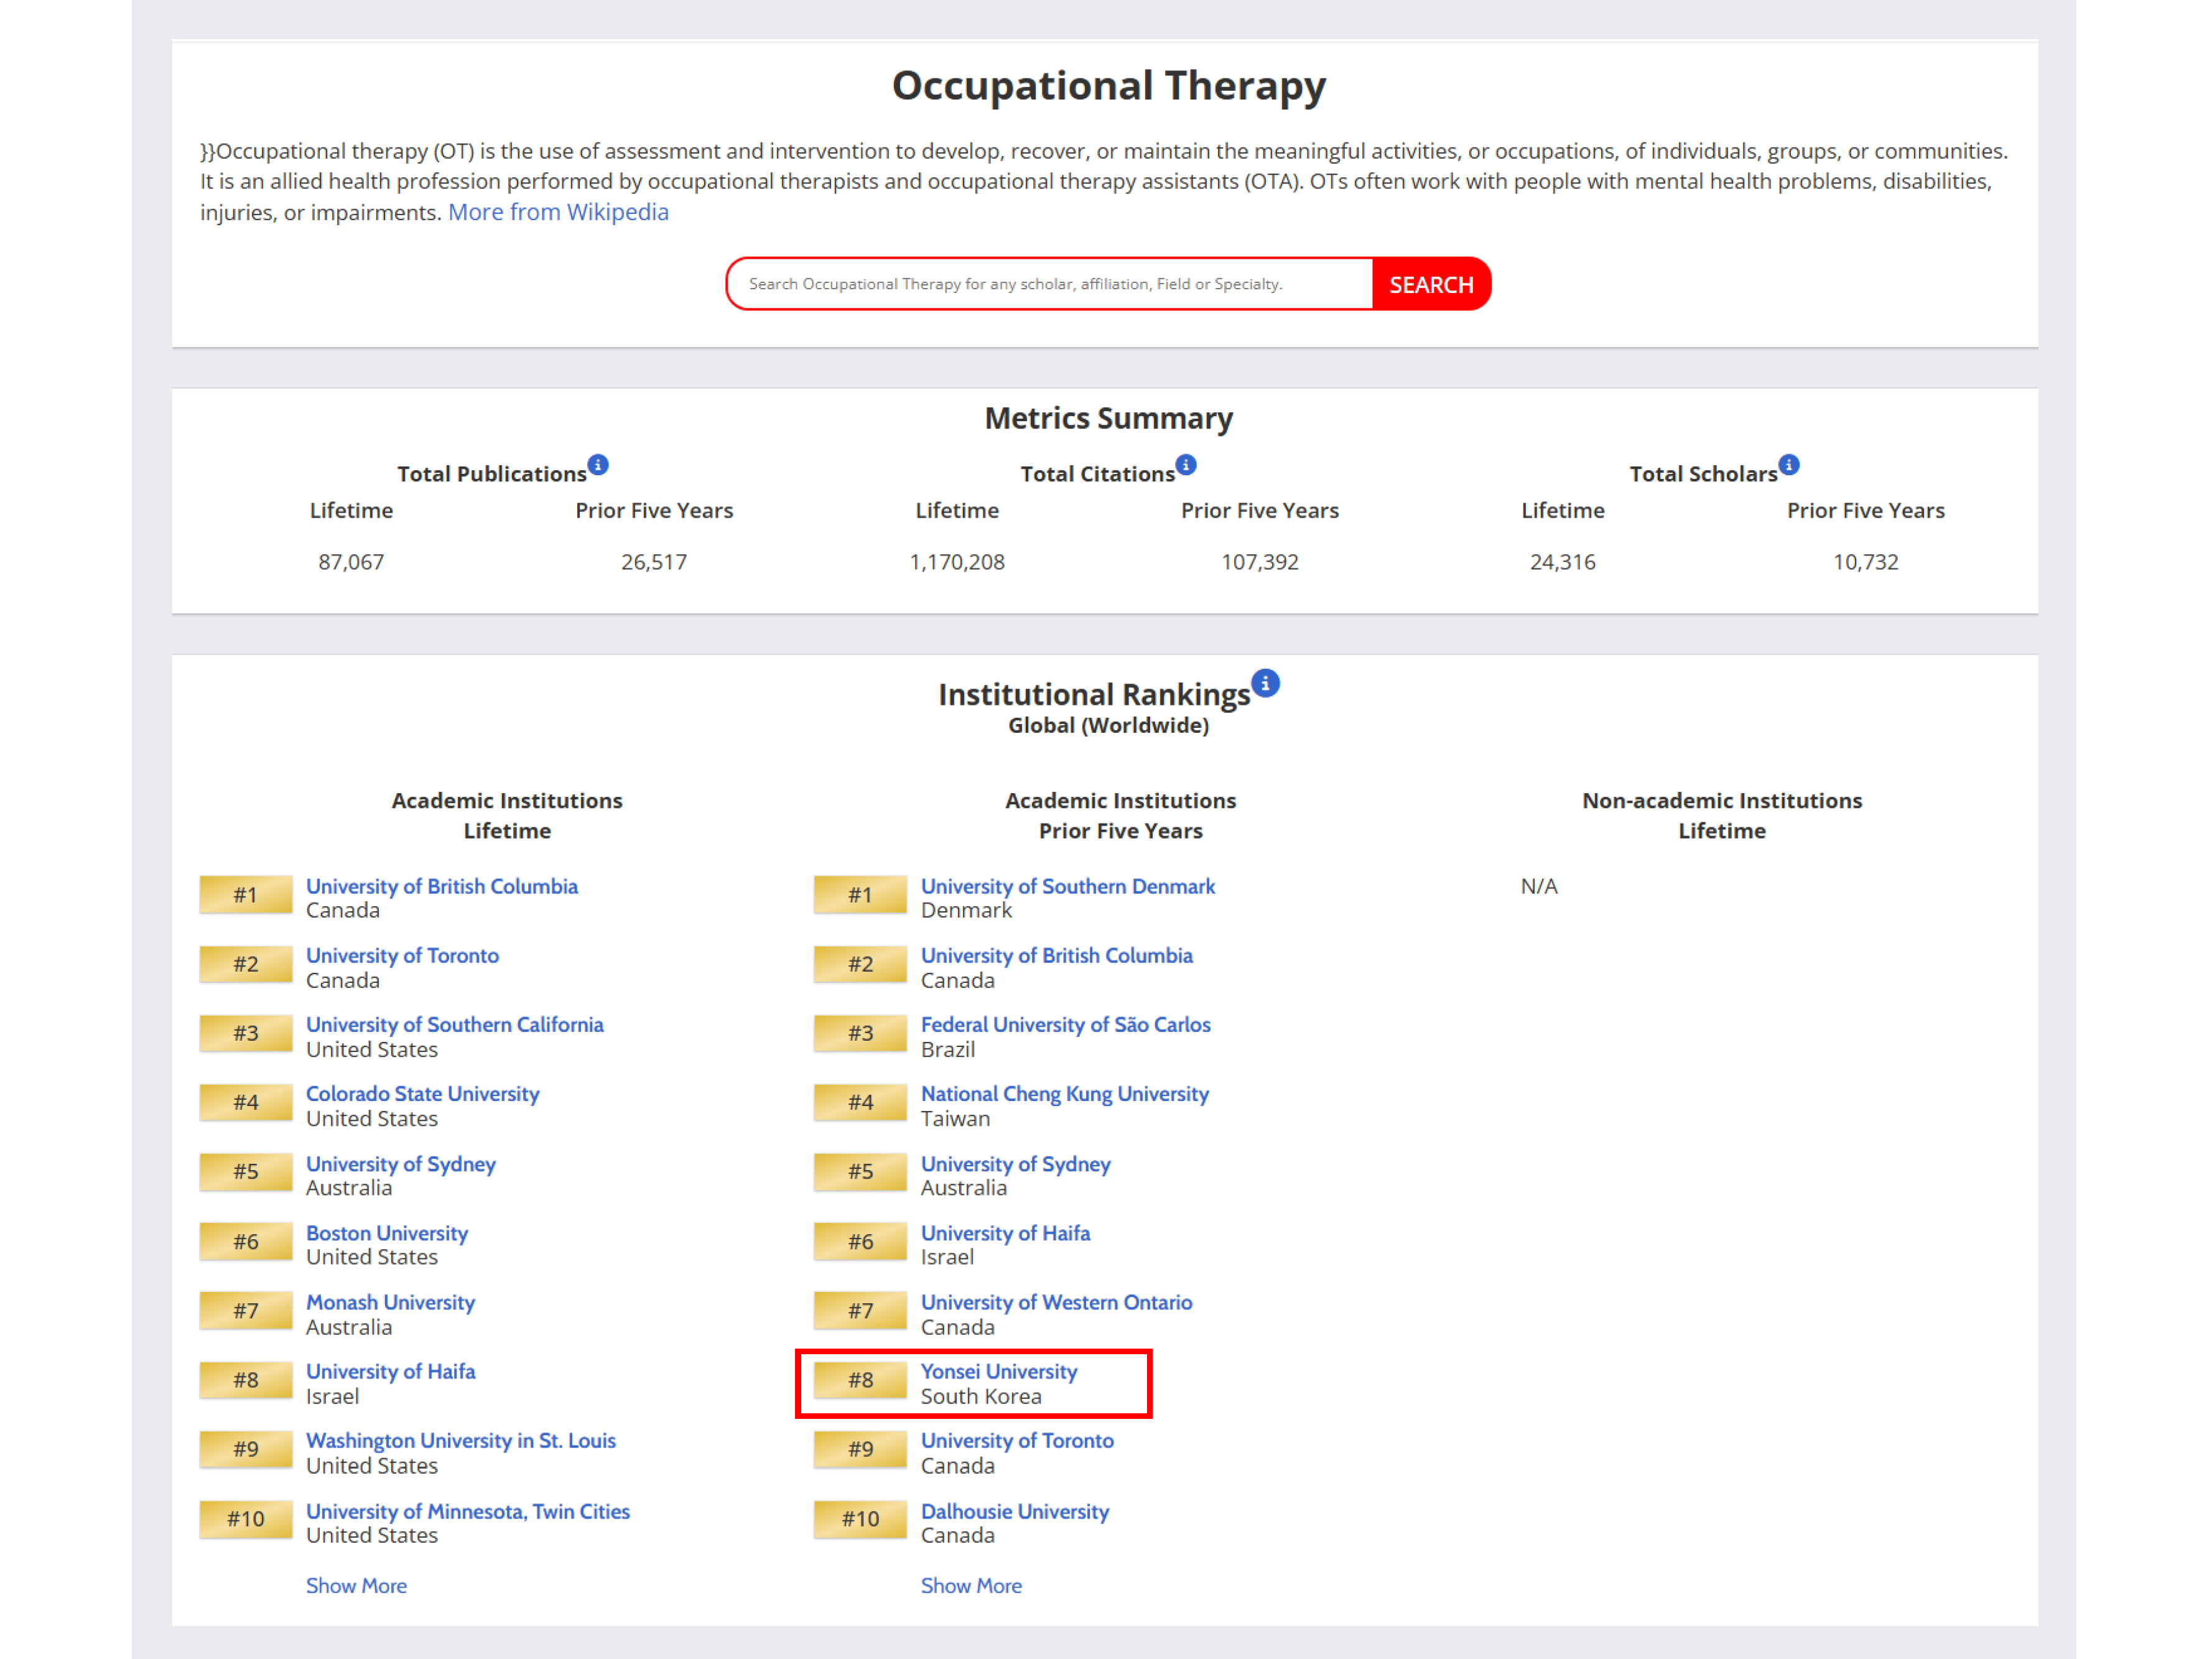Click the Global (Worldwide) subtitle
This screenshot has width=2212, height=1659.
click(1108, 725)
